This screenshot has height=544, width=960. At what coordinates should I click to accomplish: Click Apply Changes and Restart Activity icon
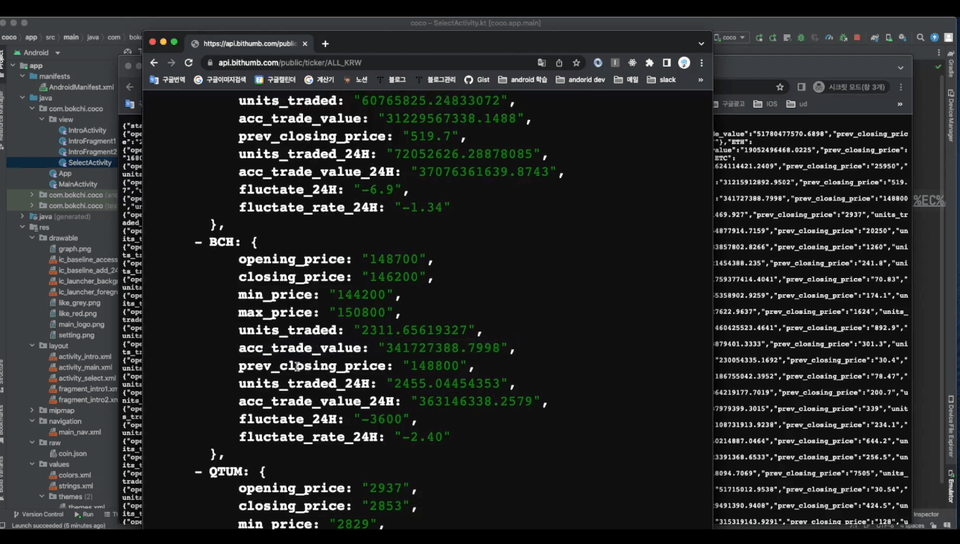(x=773, y=37)
